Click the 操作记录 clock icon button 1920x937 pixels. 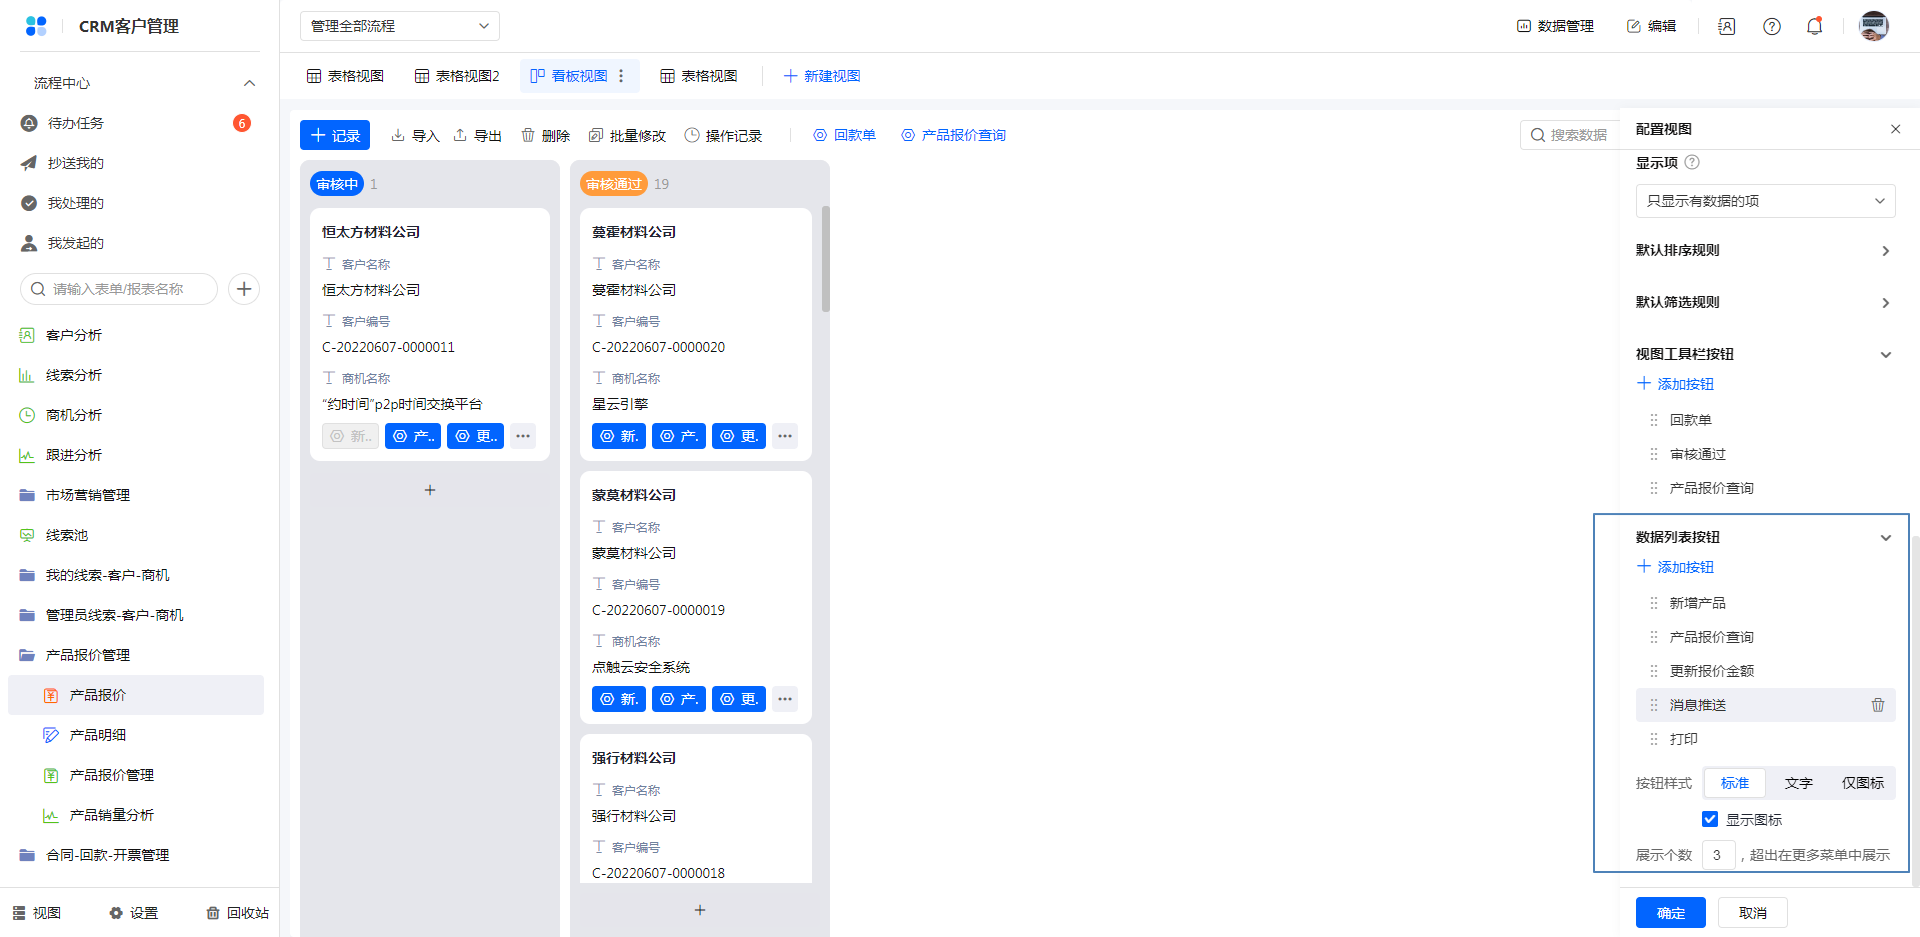coord(723,136)
